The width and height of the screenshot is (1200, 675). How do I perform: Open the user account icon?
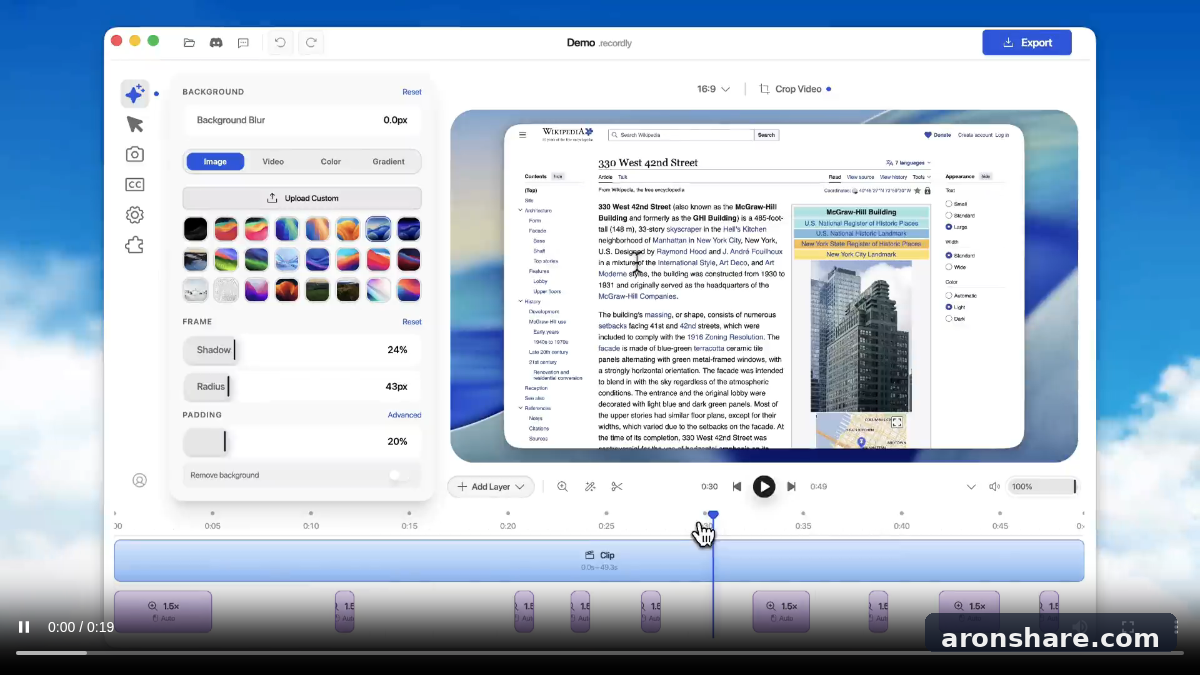(140, 480)
